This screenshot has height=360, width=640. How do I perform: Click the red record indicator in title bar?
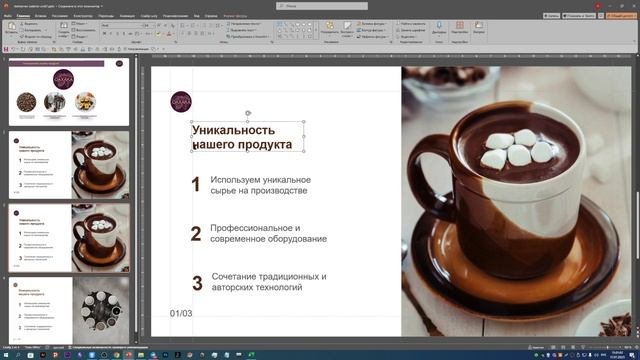click(x=598, y=6)
